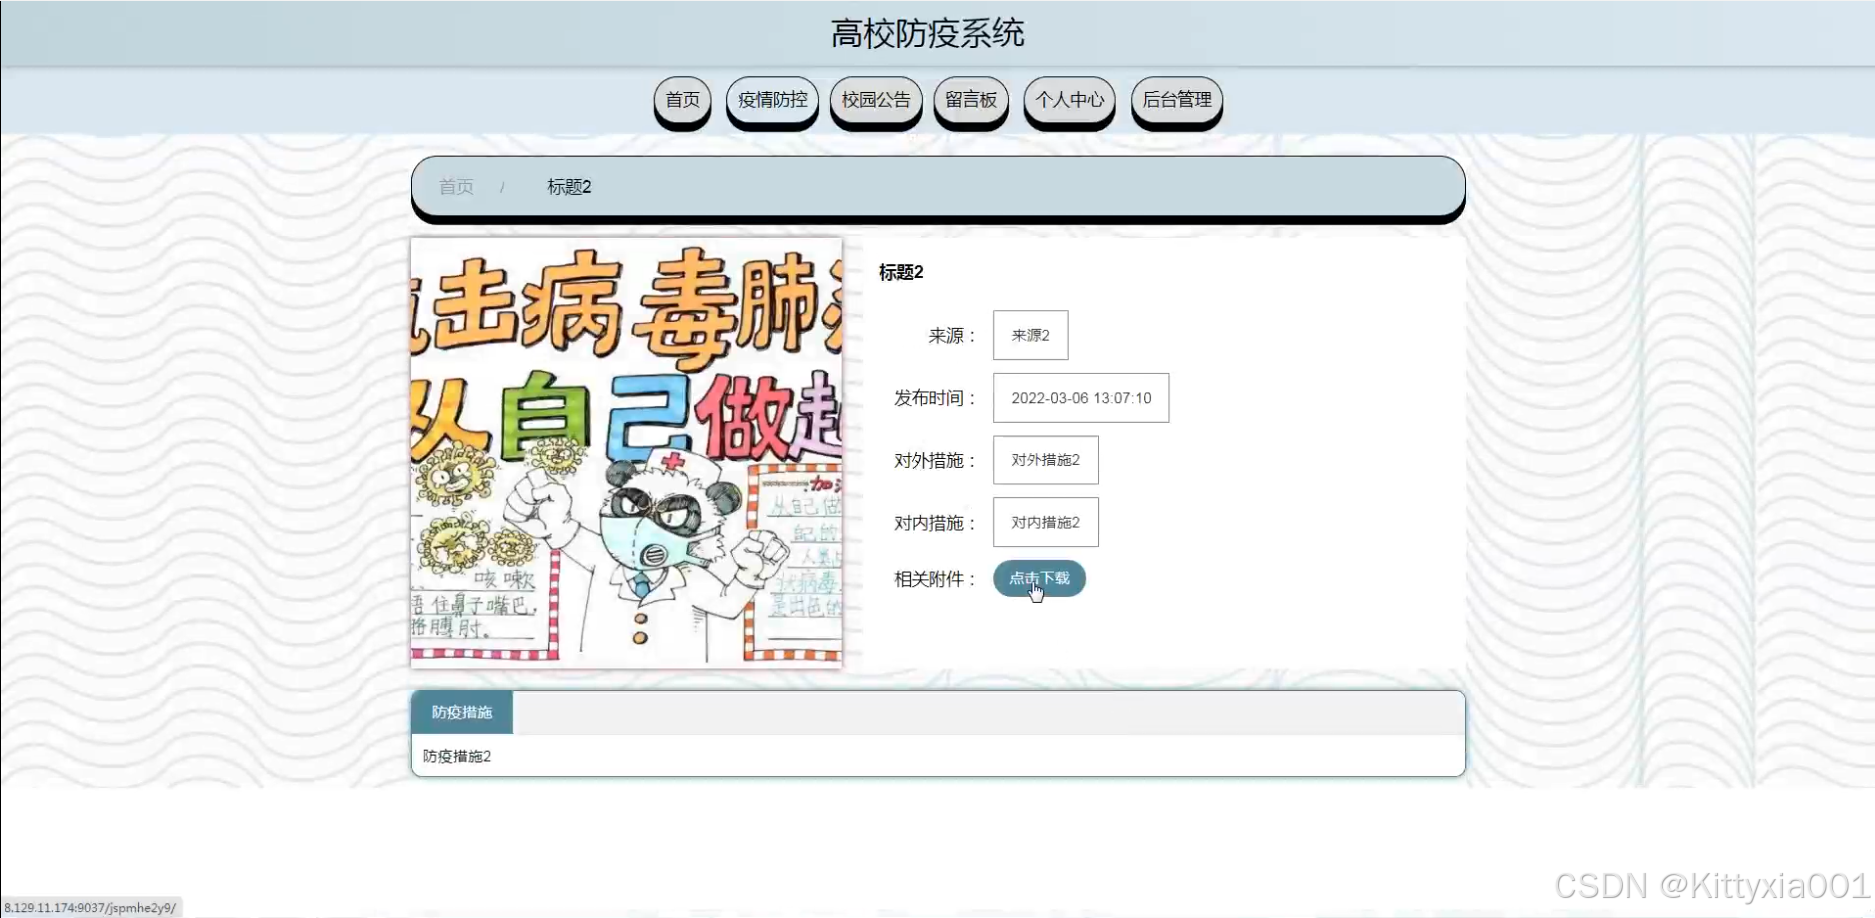Click the 对内措施： label
Viewport: 1875px width, 918px height.
tap(935, 523)
